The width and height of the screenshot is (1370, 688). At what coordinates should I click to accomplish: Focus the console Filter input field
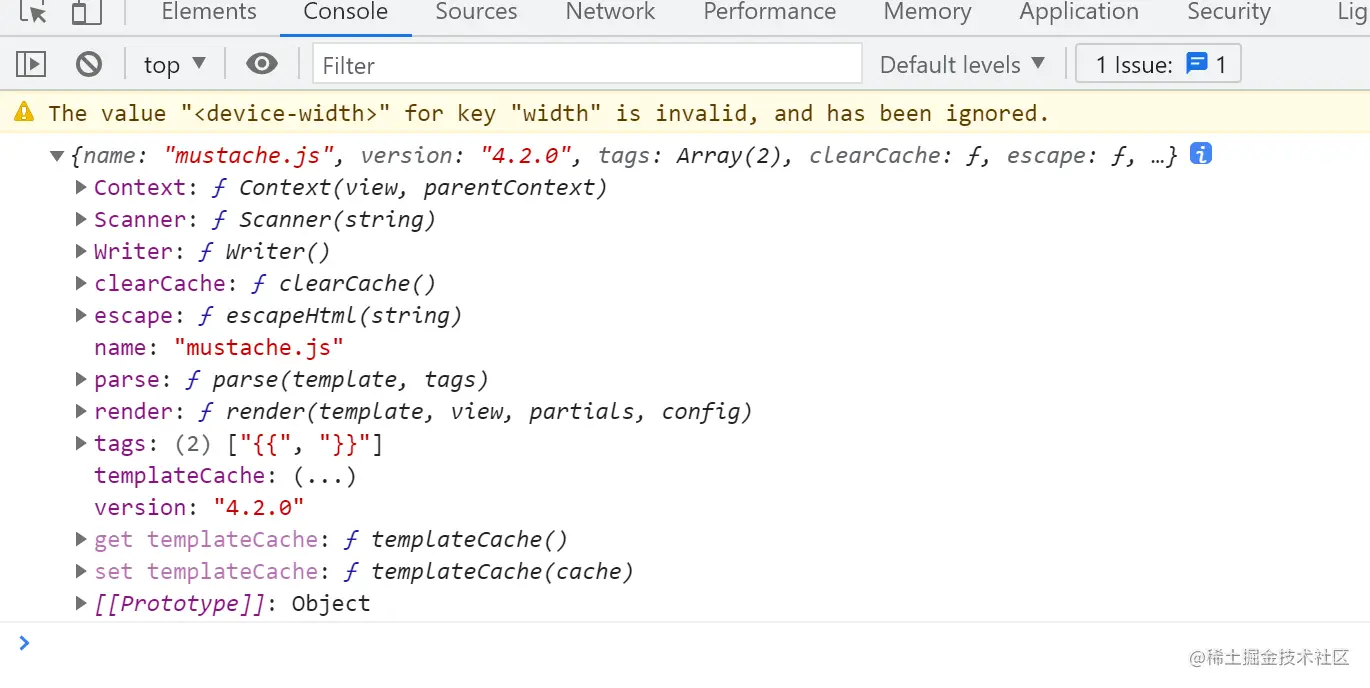pos(587,65)
